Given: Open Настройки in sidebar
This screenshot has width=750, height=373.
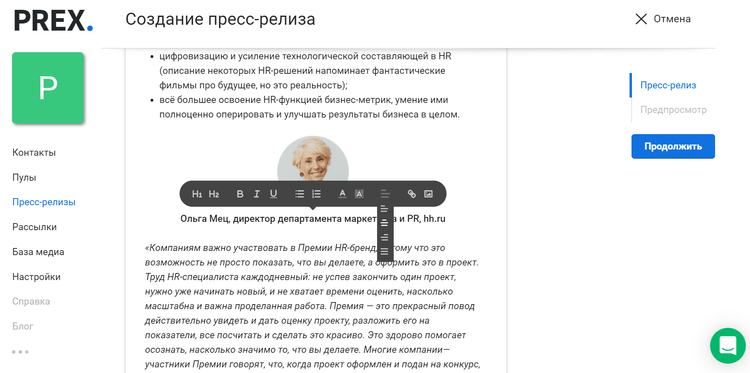Looking at the screenshot, I should (x=36, y=276).
